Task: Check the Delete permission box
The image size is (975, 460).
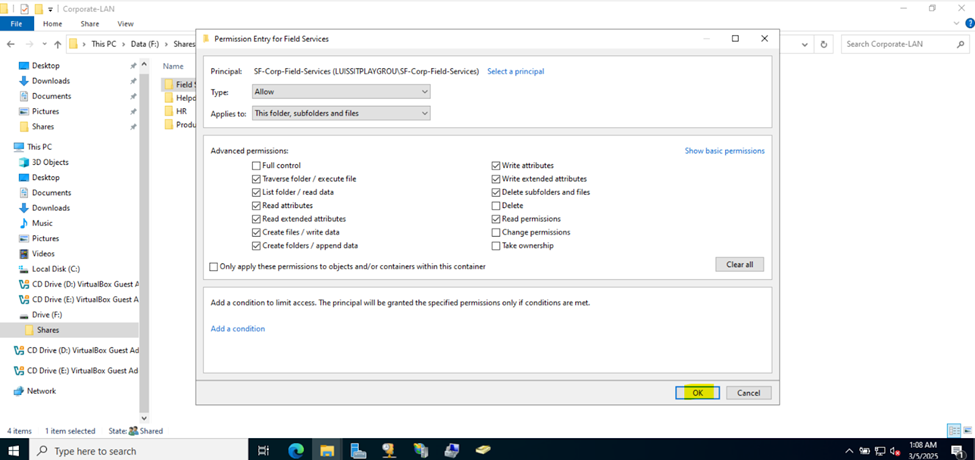Action: [496, 205]
